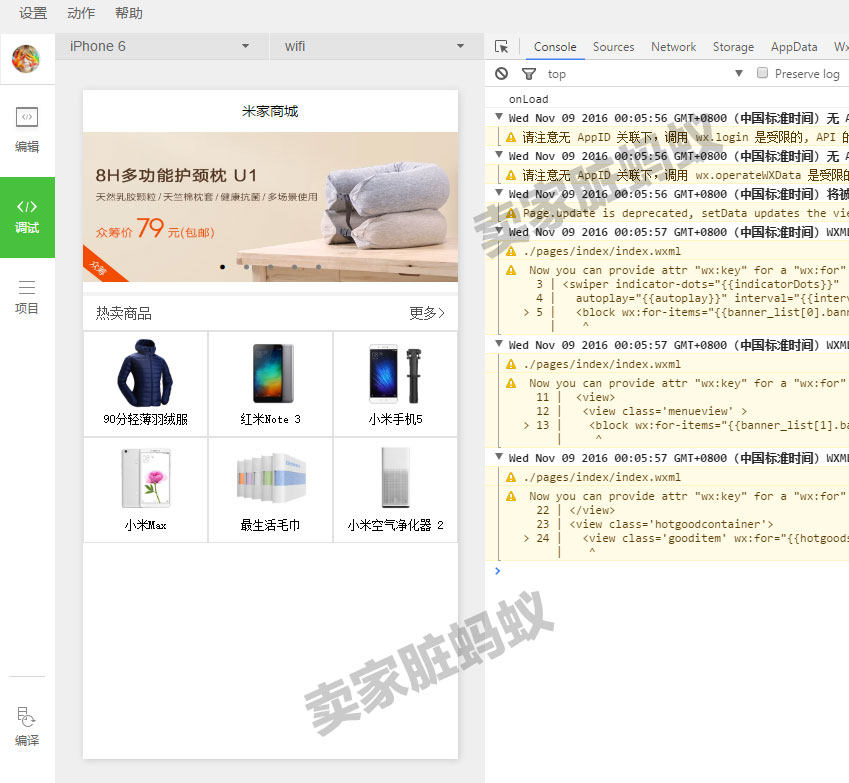Open the 调试 debug sidebar panel
The height and width of the screenshot is (783, 849).
27,217
